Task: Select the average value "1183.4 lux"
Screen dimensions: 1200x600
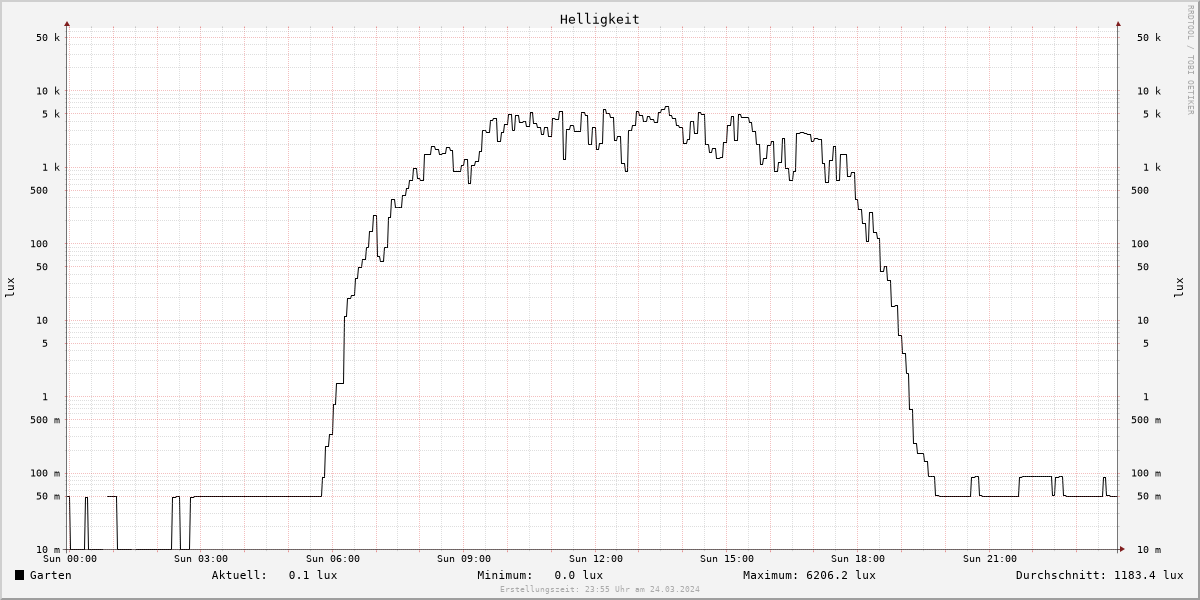Action: pos(1148,575)
